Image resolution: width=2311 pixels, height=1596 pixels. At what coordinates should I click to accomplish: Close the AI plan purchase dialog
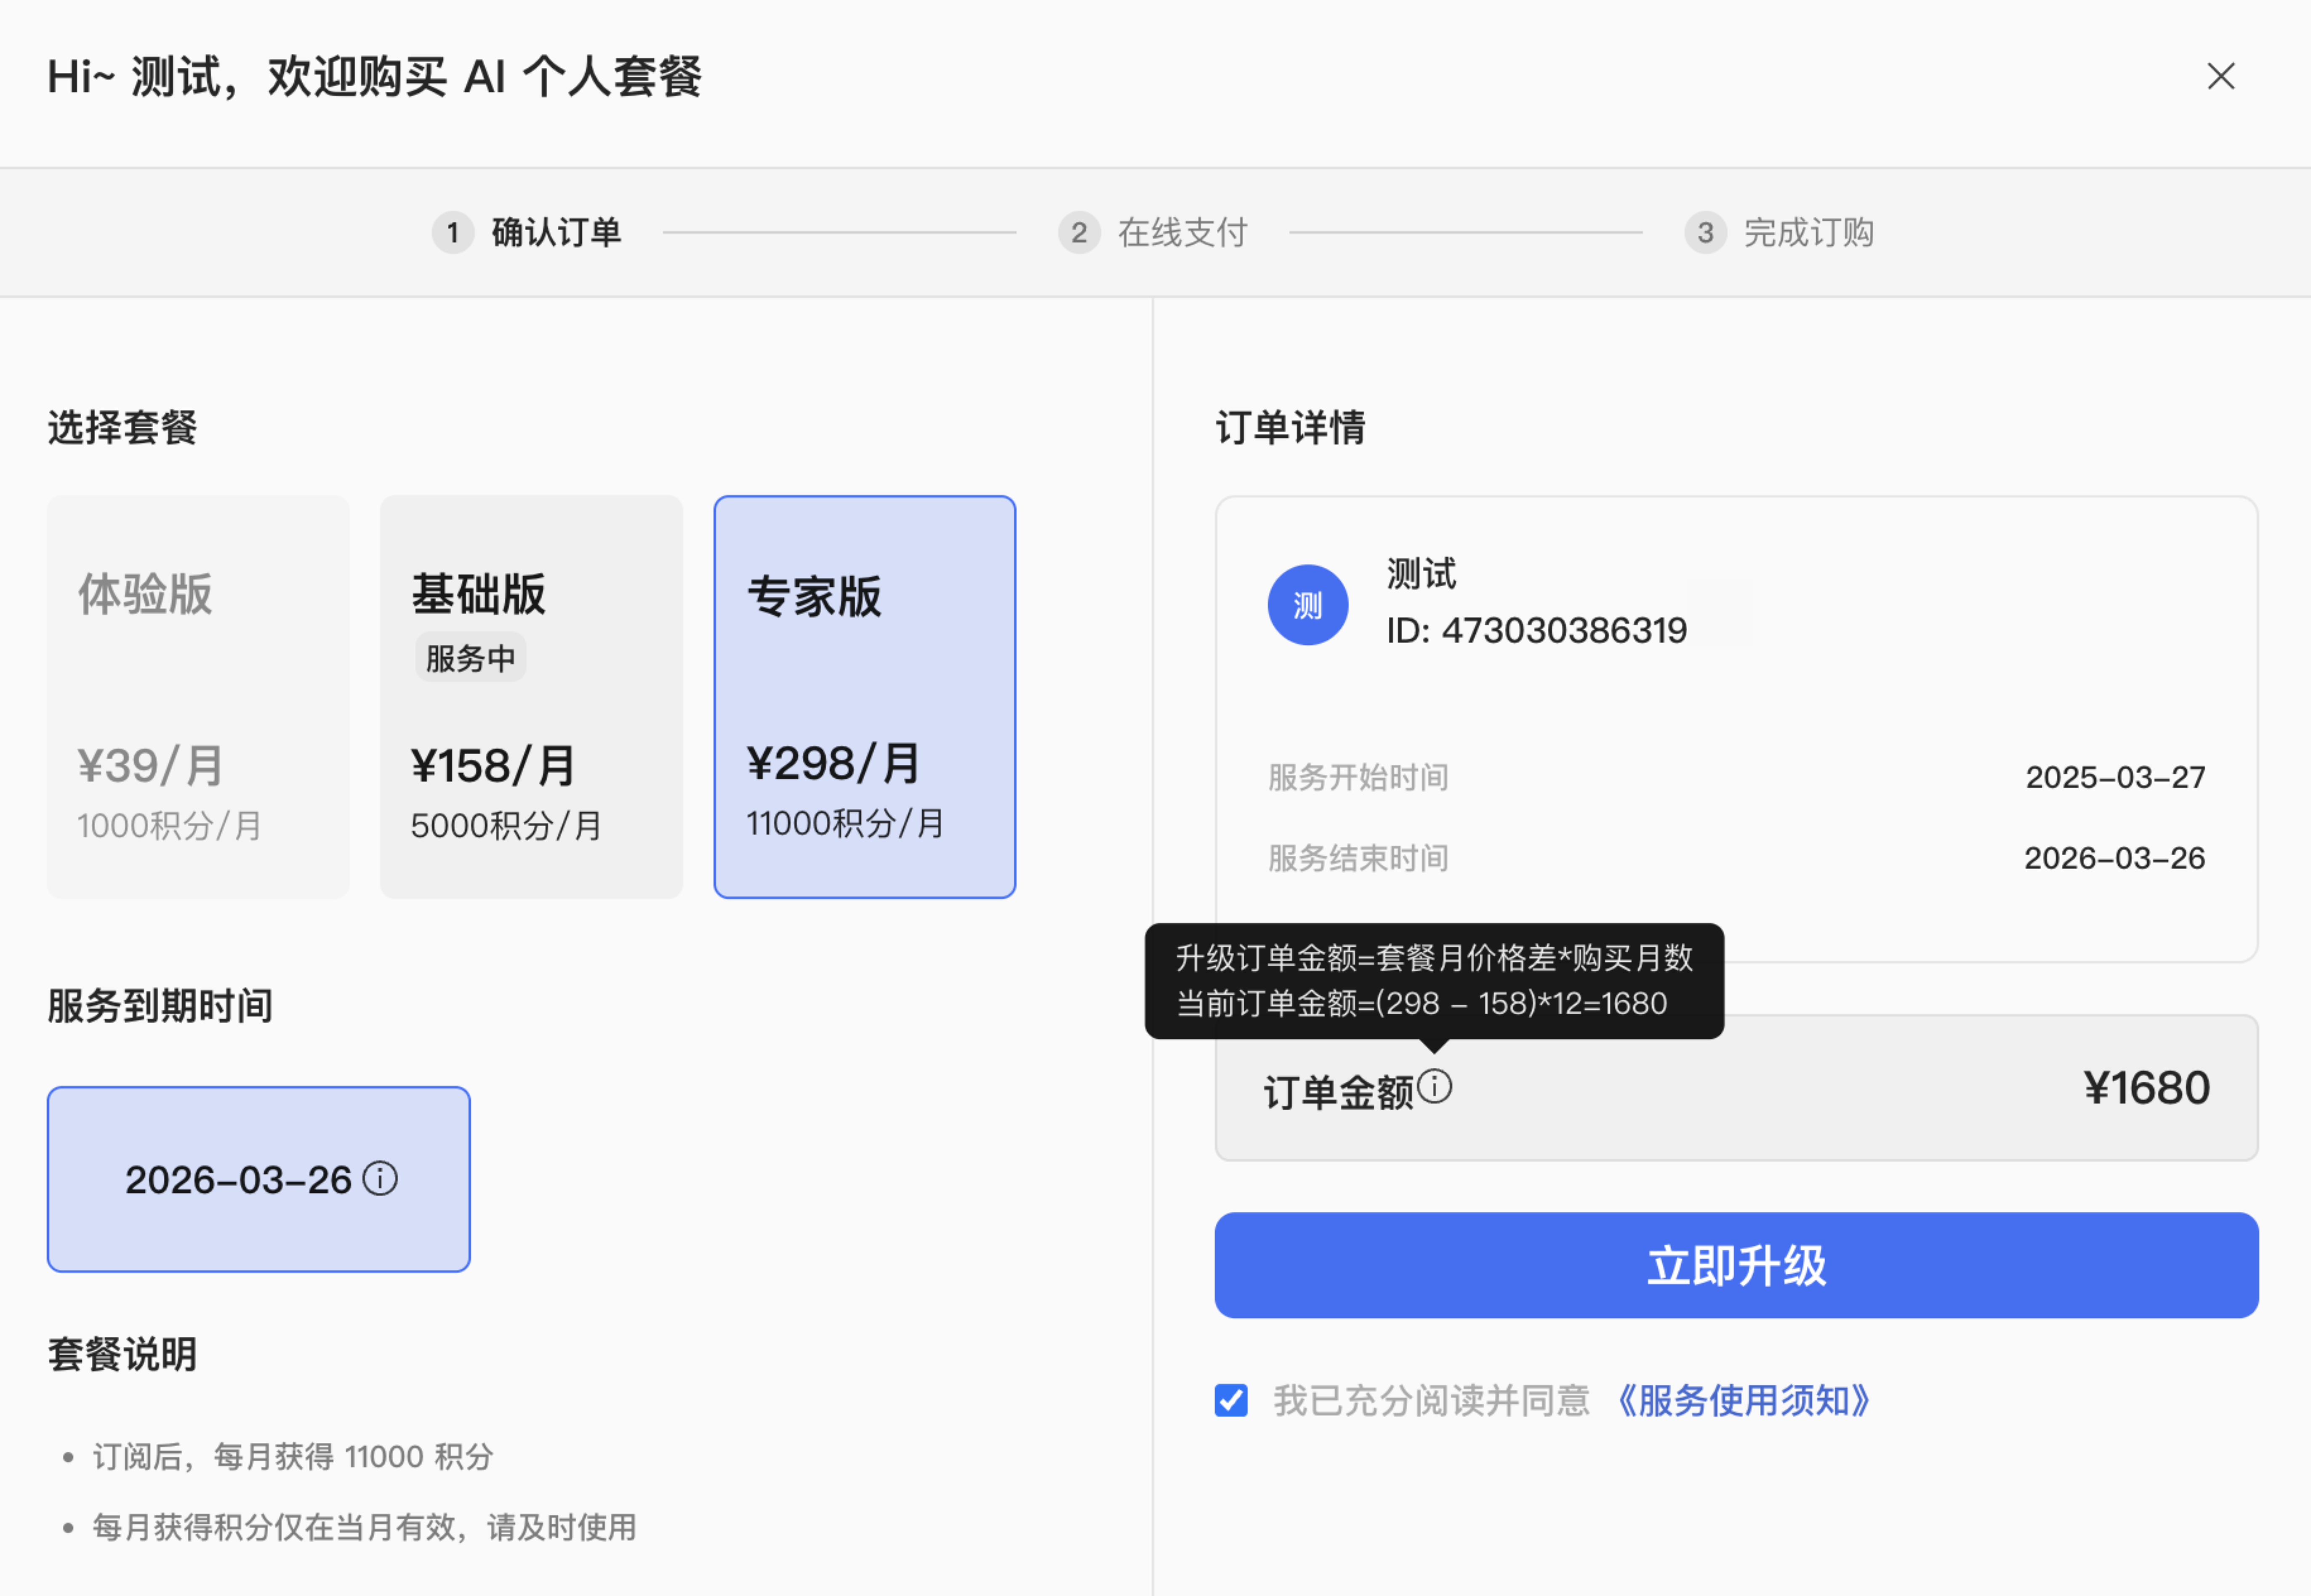2220,76
